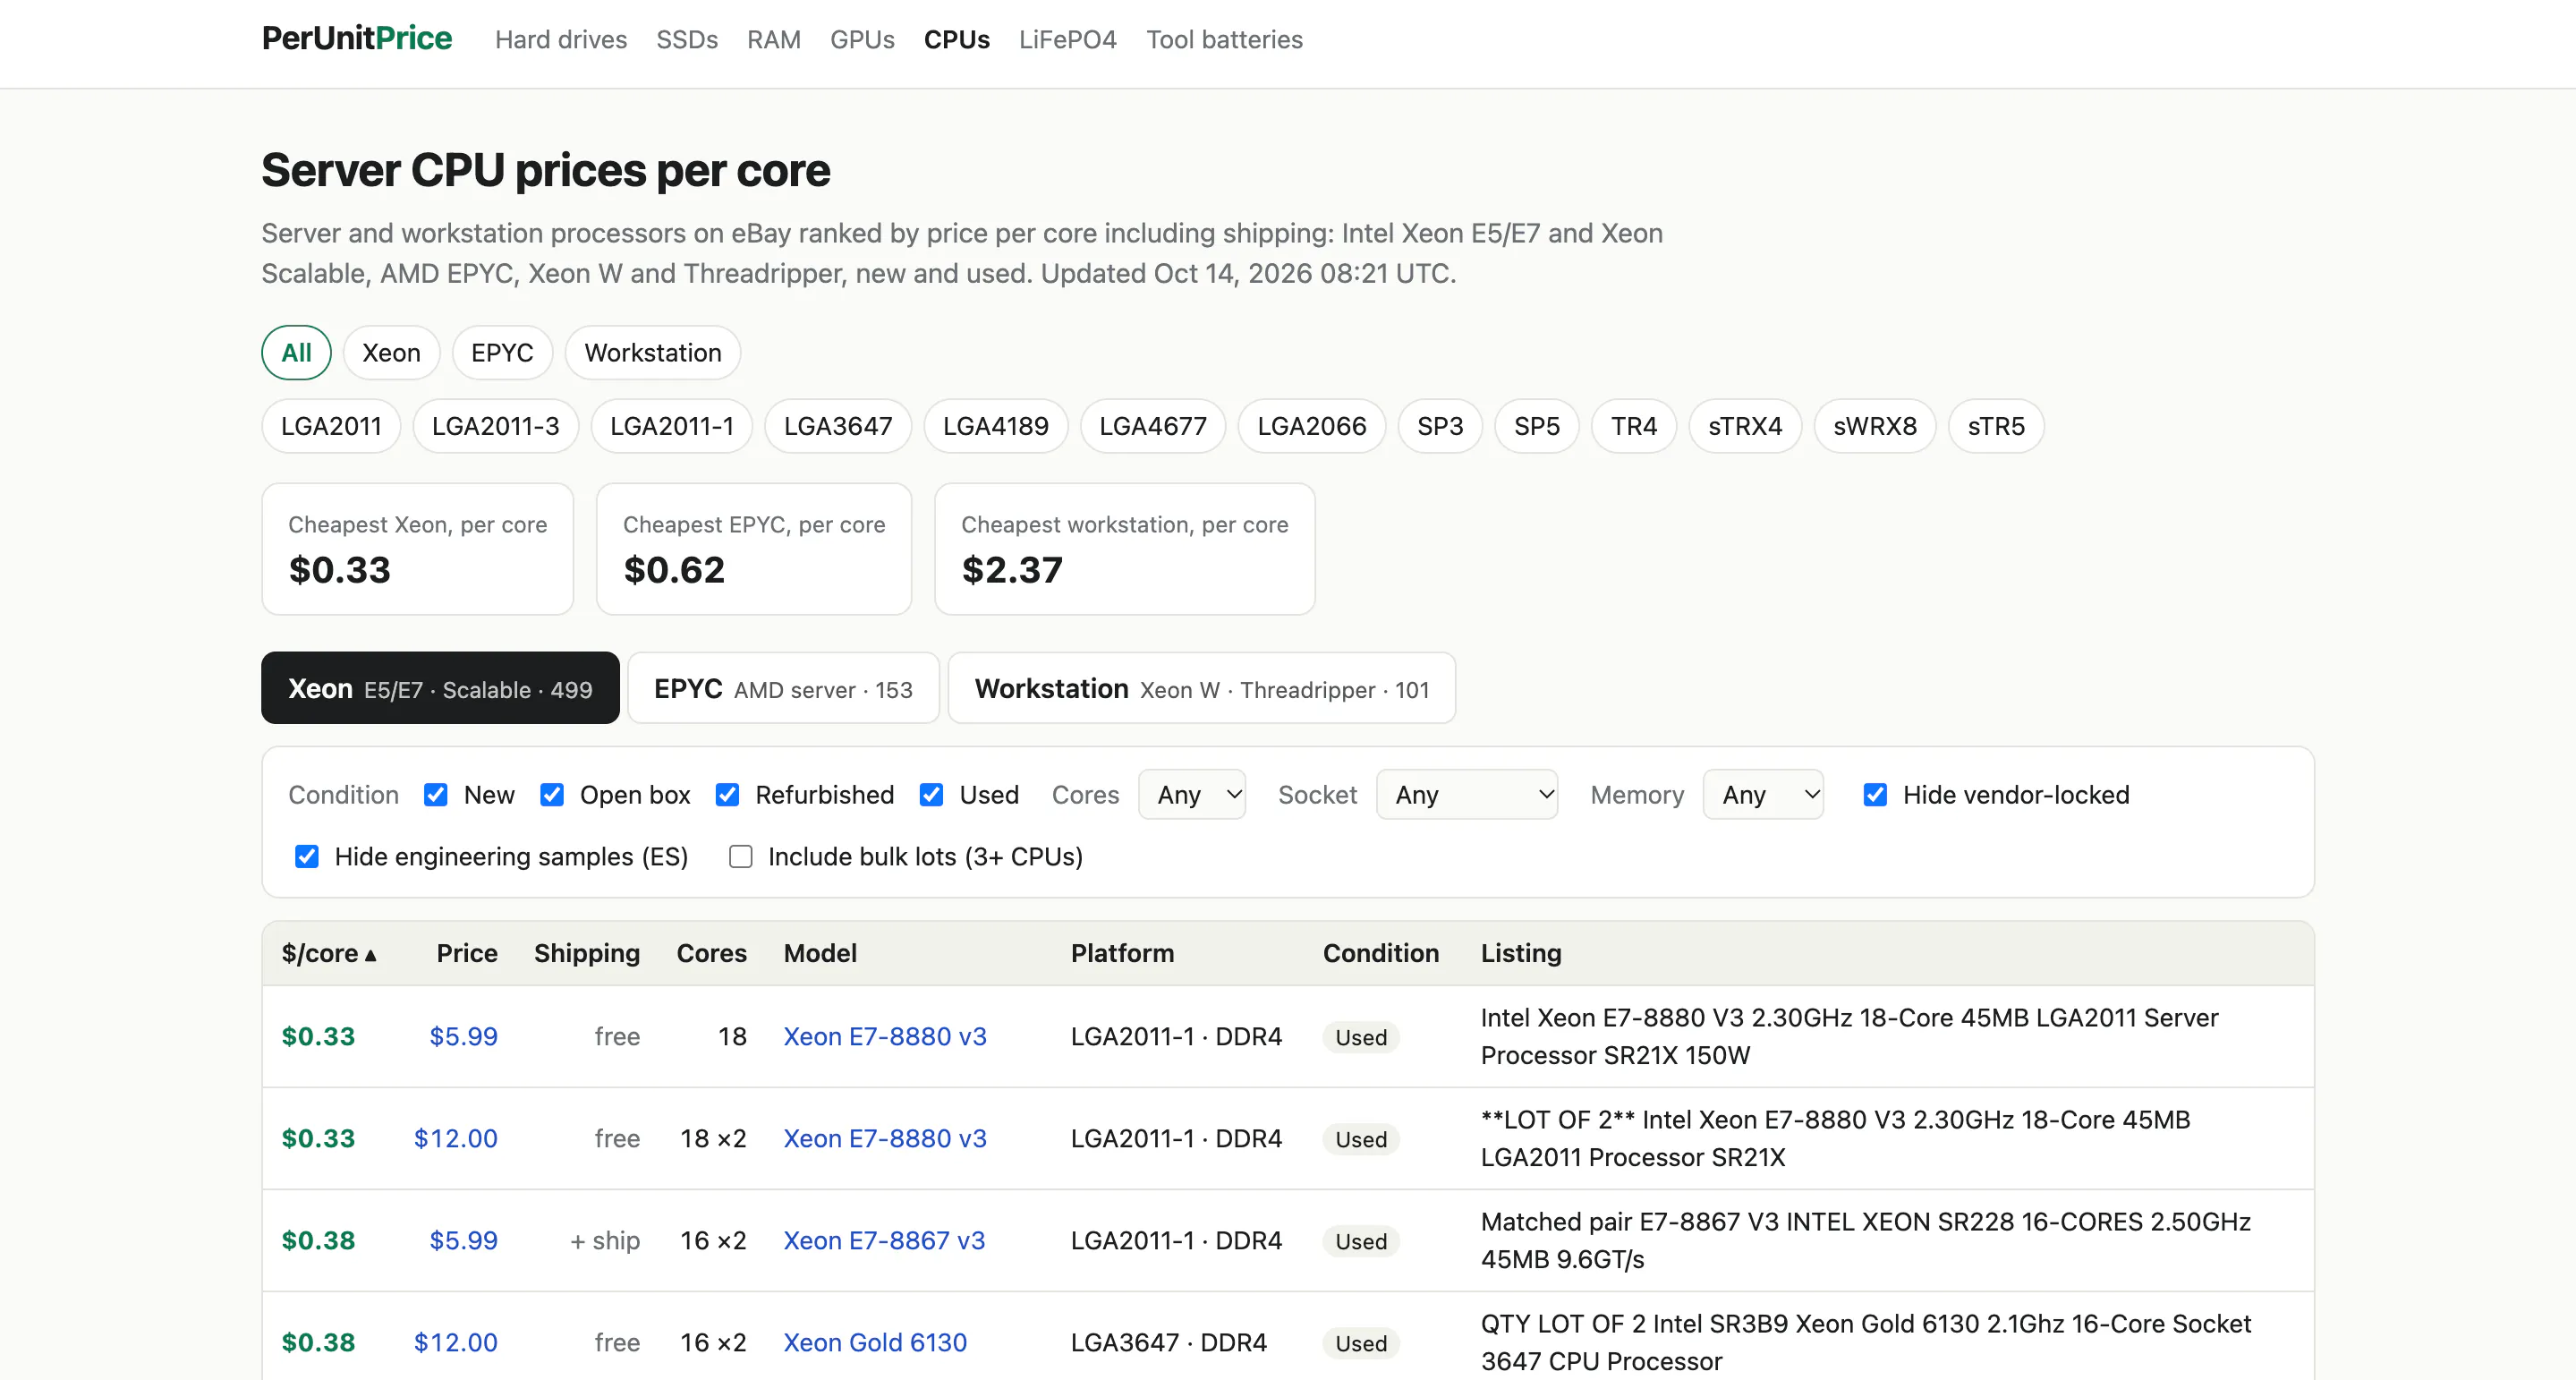Open $12.00 price of Xeon Gold 6130
This screenshot has height=1380, width=2576.
coord(455,1342)
